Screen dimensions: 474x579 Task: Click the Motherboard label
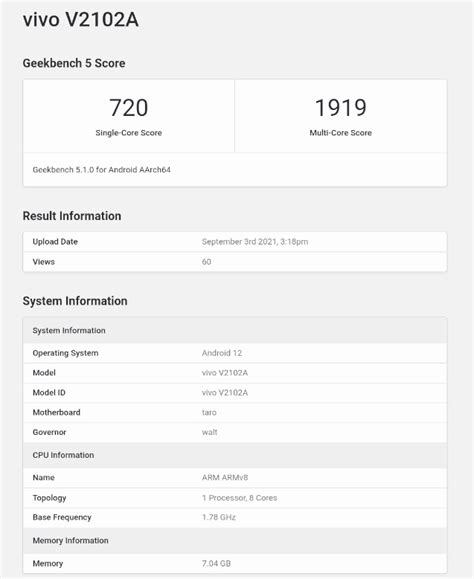56,412
